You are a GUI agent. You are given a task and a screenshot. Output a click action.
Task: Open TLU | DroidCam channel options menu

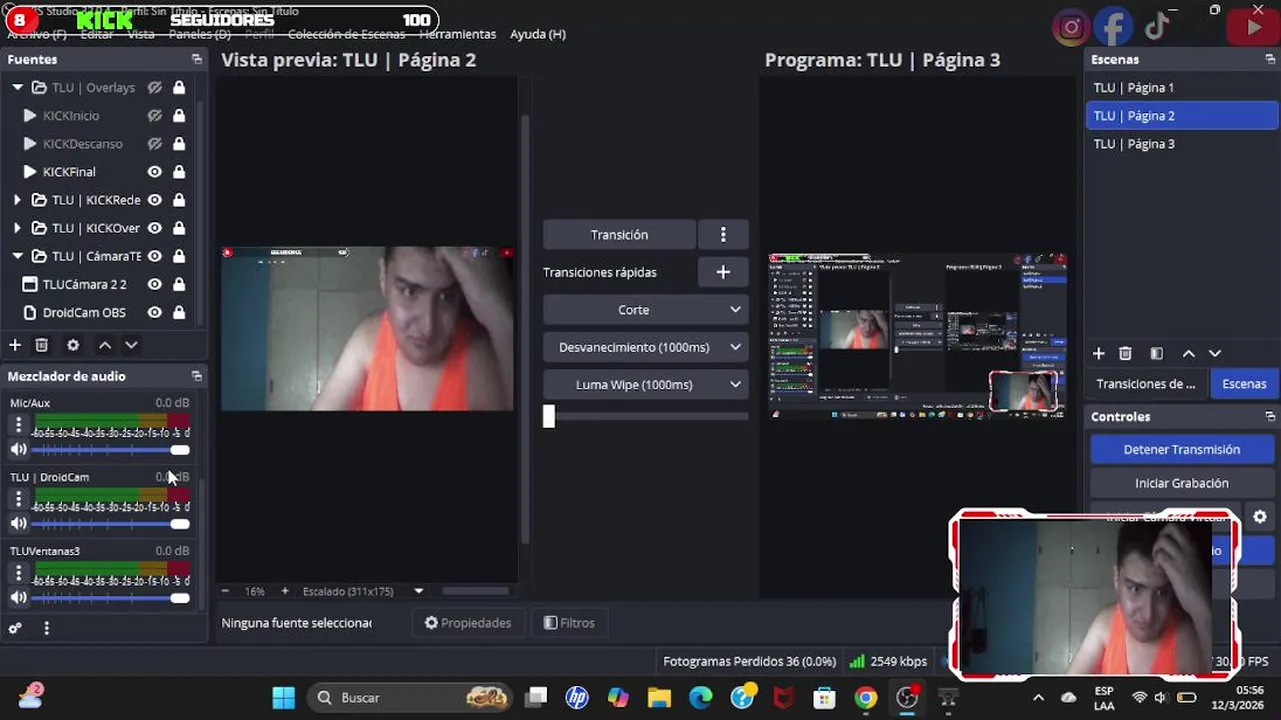click(18, 499)
